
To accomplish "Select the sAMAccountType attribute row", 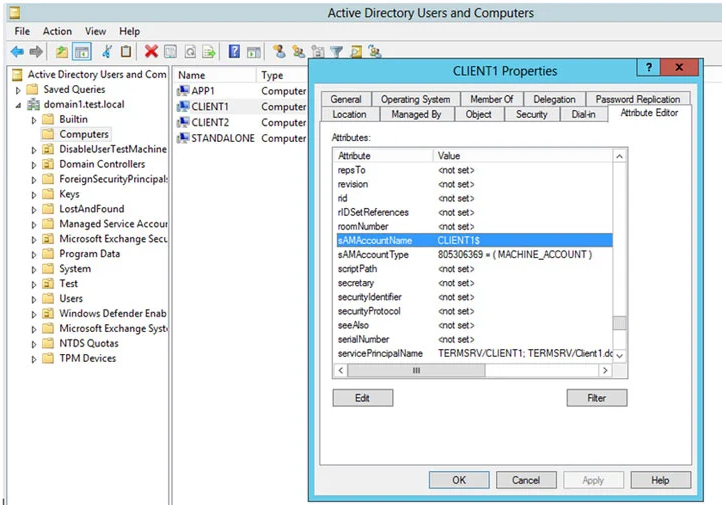I will click(474, 254).
